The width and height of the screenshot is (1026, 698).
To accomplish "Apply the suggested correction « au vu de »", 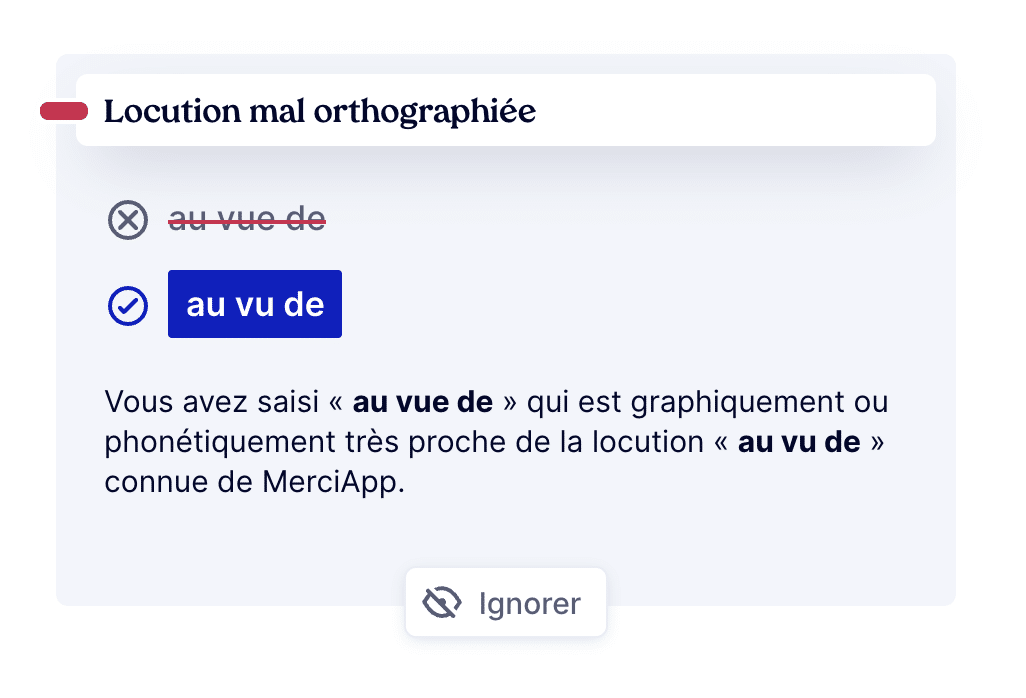I will (254, 304).
